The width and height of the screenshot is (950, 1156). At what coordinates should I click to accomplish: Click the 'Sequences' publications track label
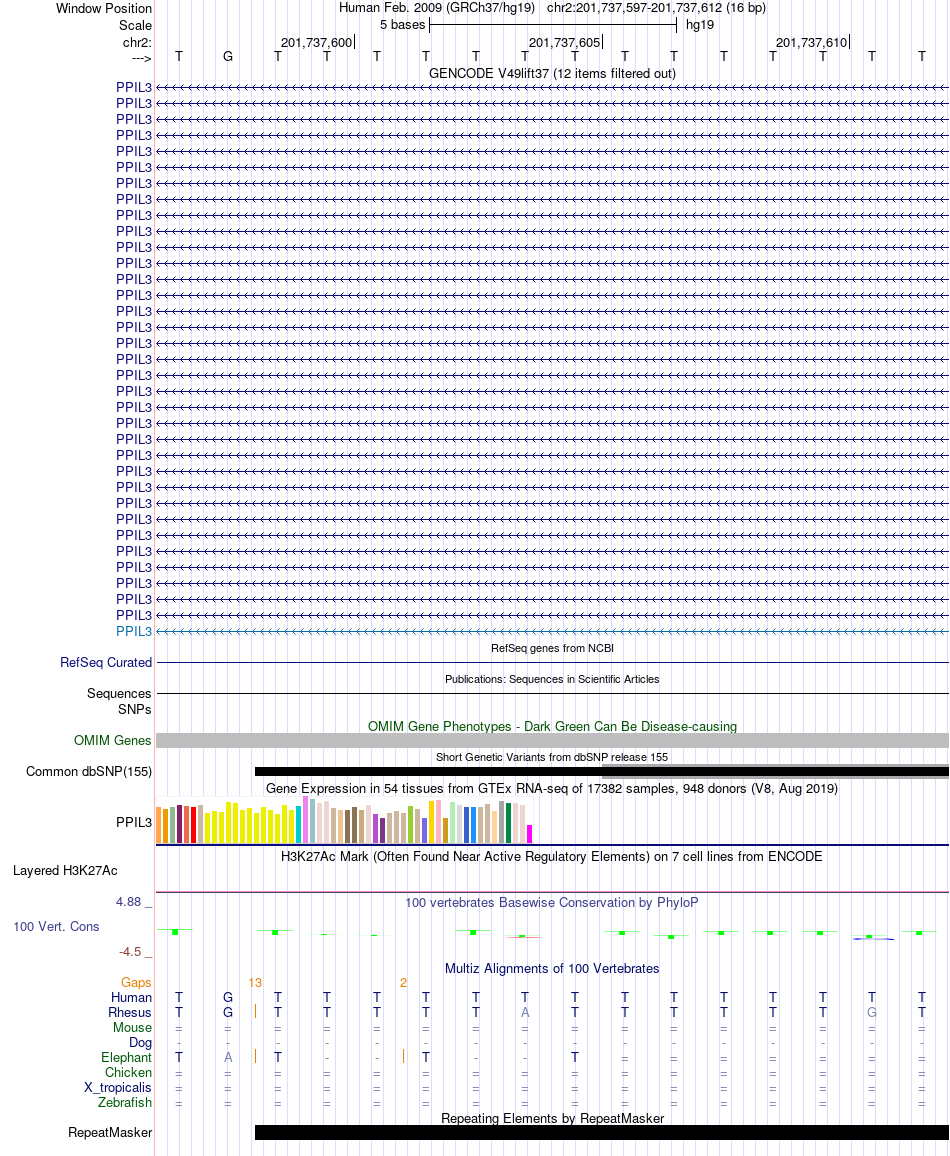pyautogui.click(x=119, y=693)
